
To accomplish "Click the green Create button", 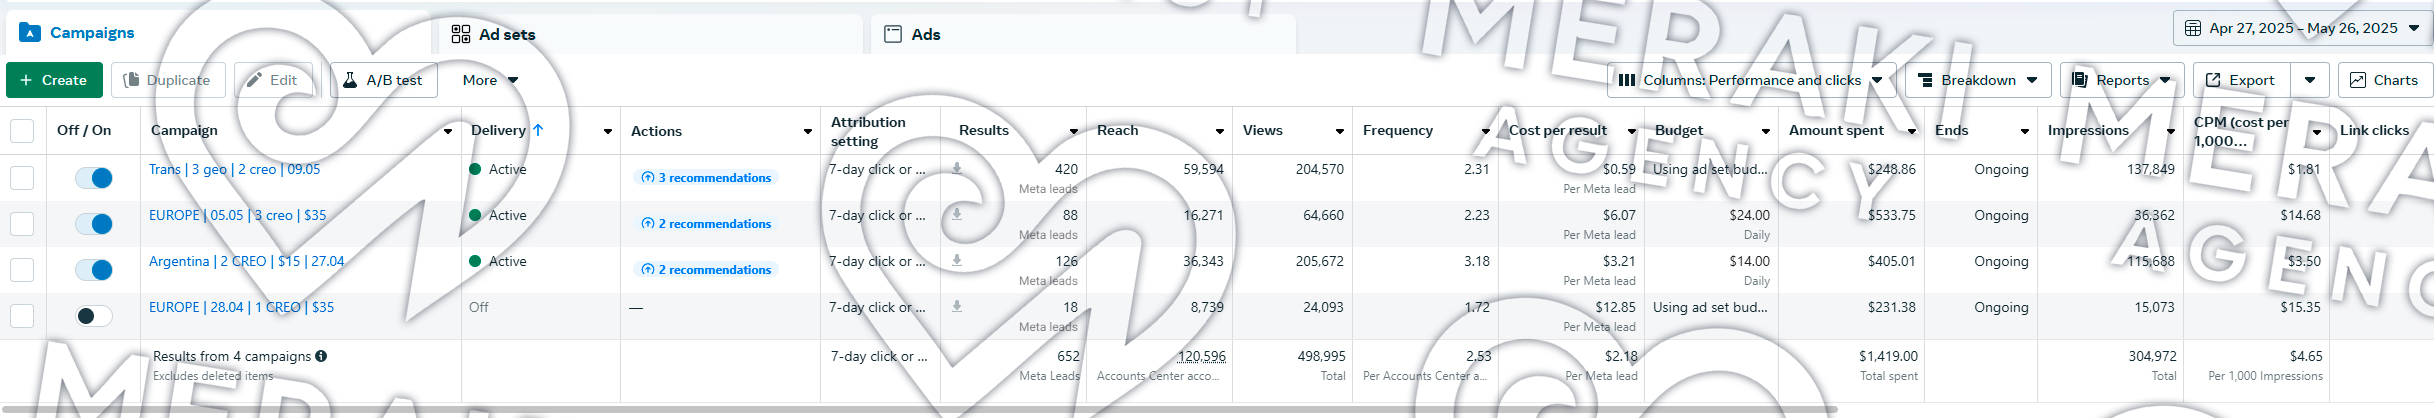I will 54,80.
